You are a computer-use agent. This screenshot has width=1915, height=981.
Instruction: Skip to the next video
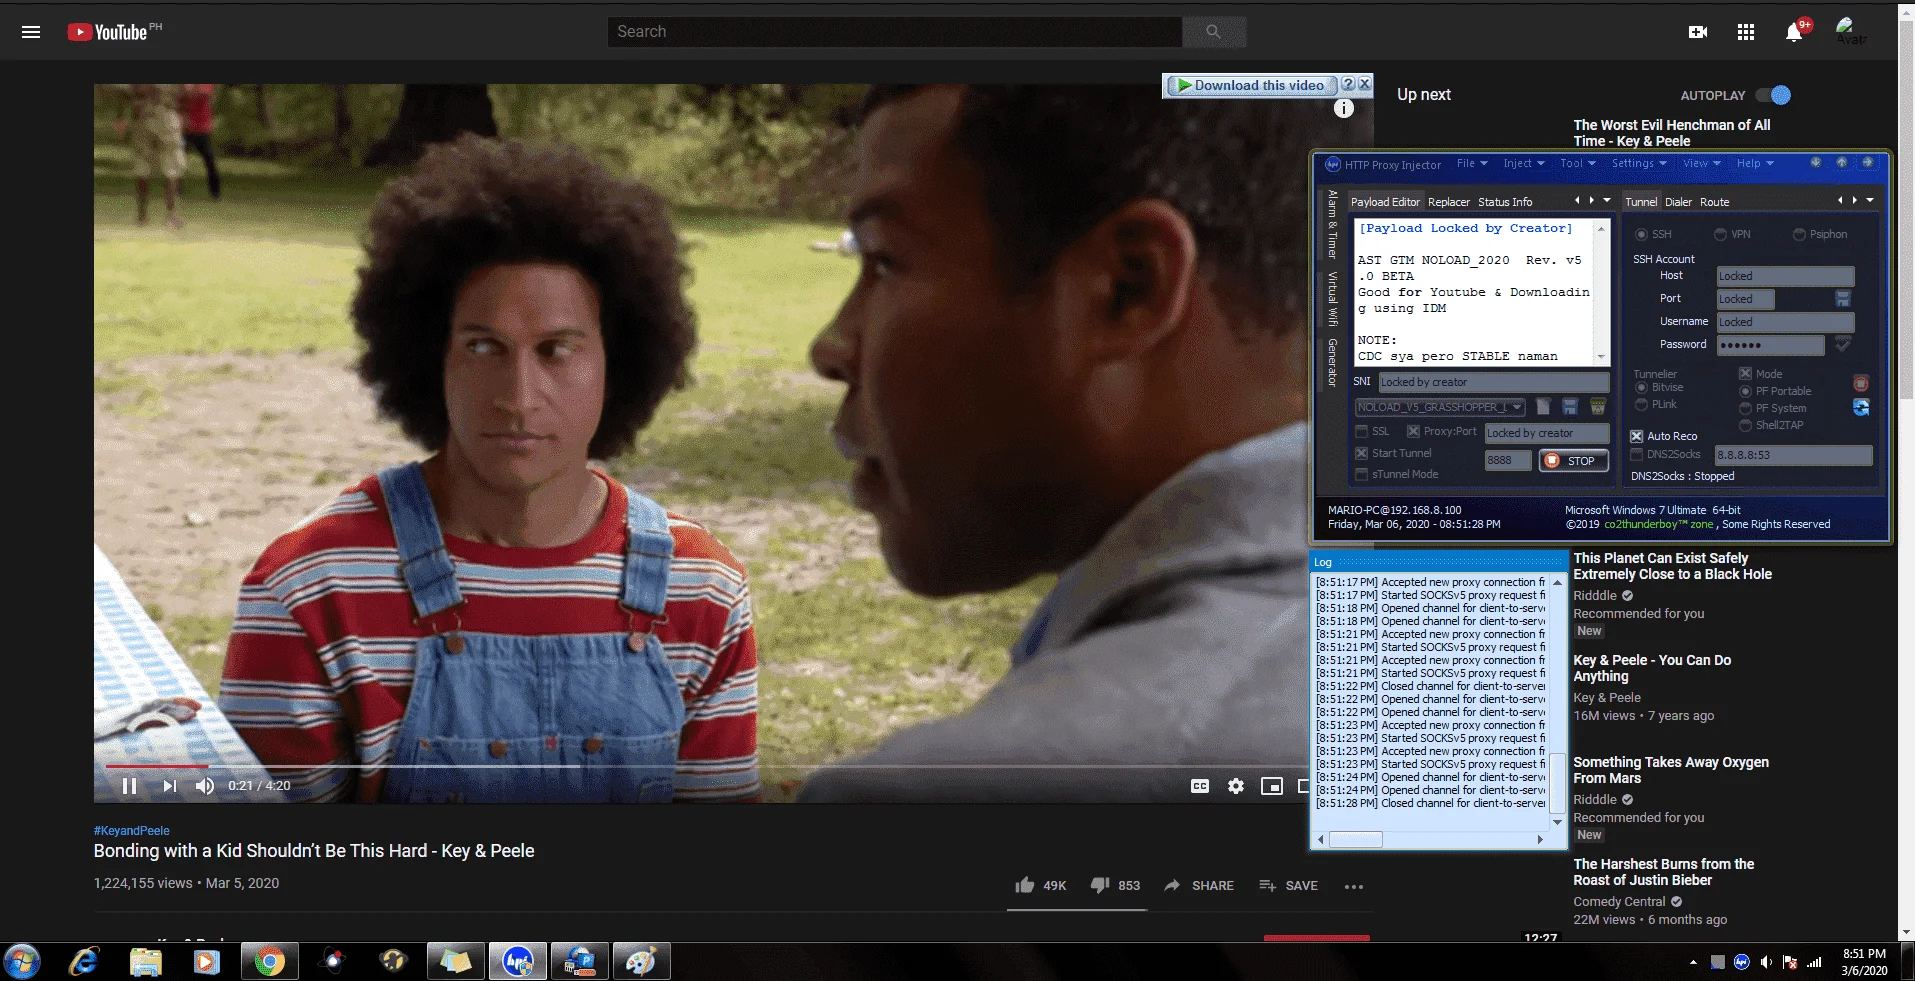pyautogui.click(x=170, y=786)
